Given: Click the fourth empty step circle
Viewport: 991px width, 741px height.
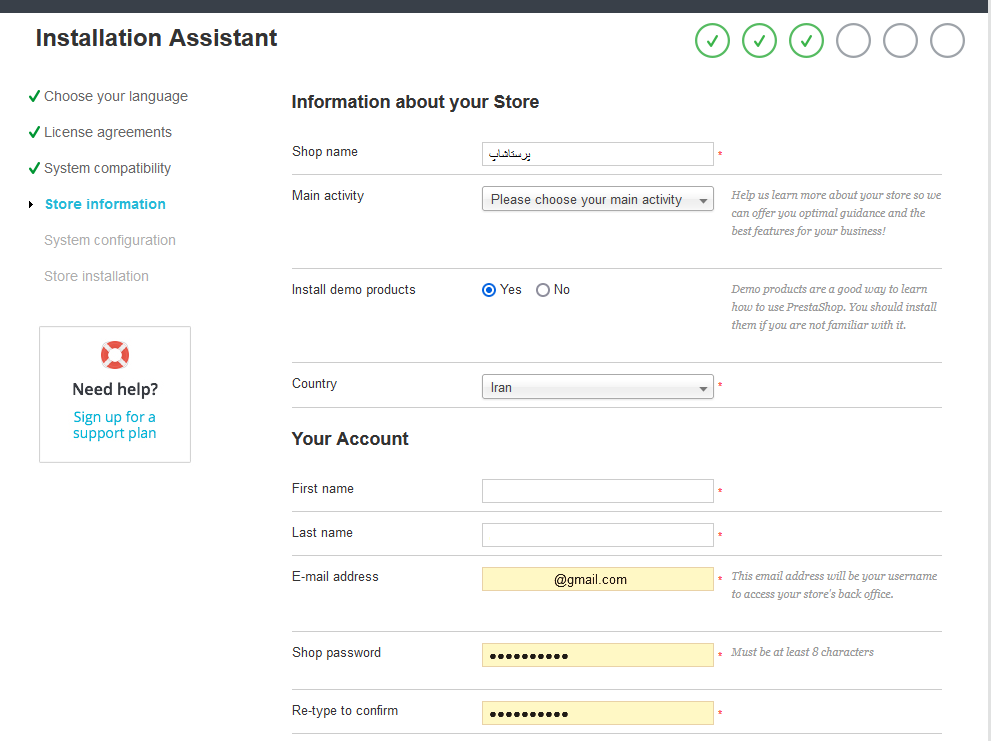Looking at the screenshot, I should [853, 40].
